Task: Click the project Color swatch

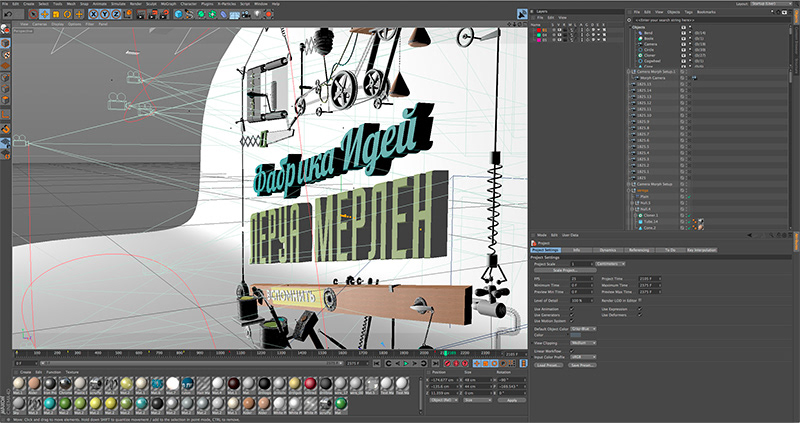Action: tap(576, 335)
